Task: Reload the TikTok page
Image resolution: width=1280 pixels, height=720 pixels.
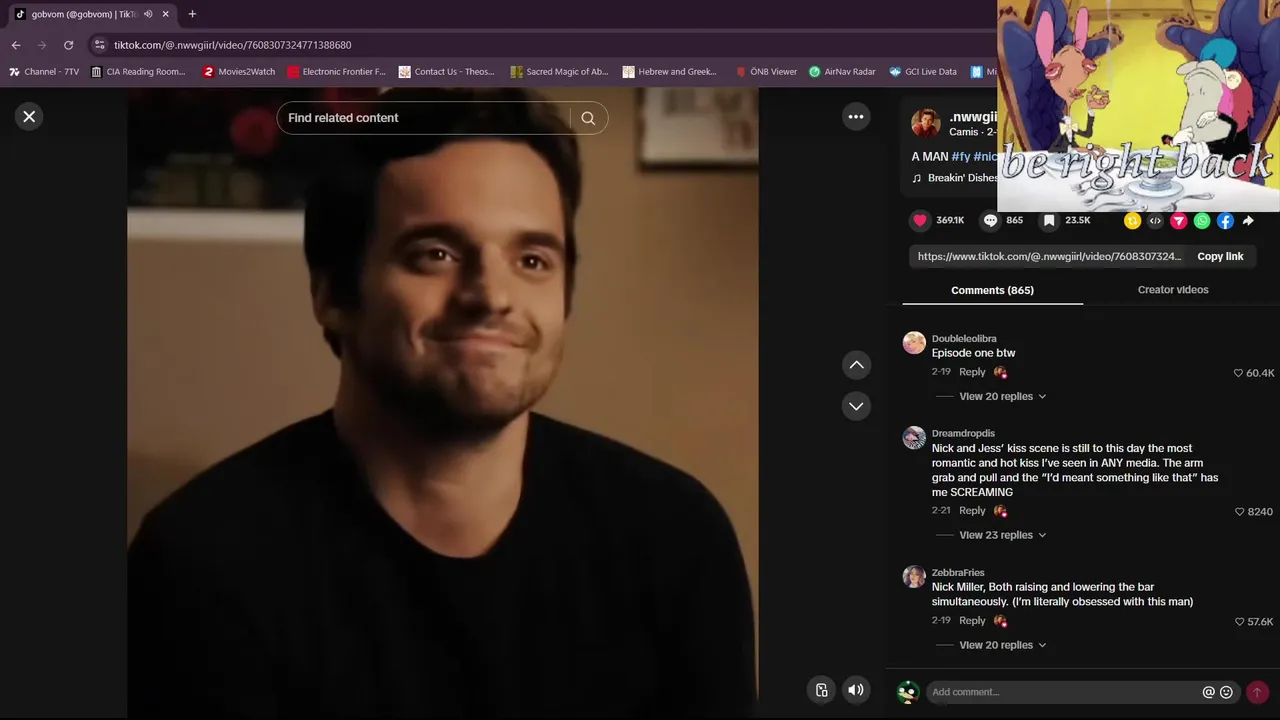Action: pyautogui.click(x=68, y=45)
